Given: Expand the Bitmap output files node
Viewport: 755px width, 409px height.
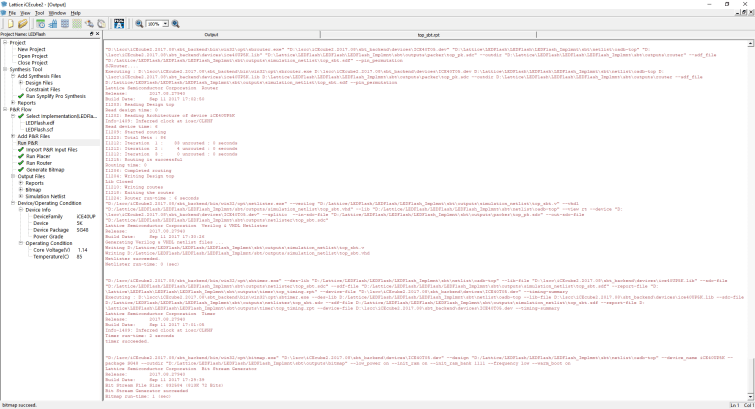Looking at the screenshot, I should [13, 189].
